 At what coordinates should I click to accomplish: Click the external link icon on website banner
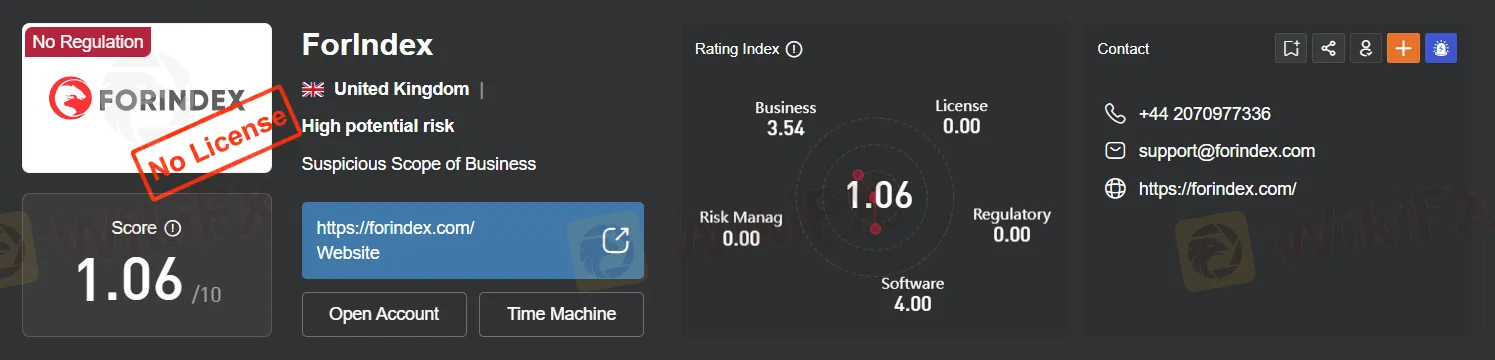tap(616, 241)
